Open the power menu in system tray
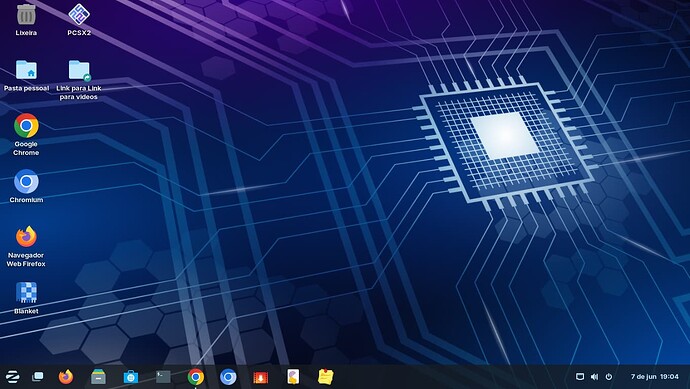Screen dimensions: 690x389 coord(609,377)
